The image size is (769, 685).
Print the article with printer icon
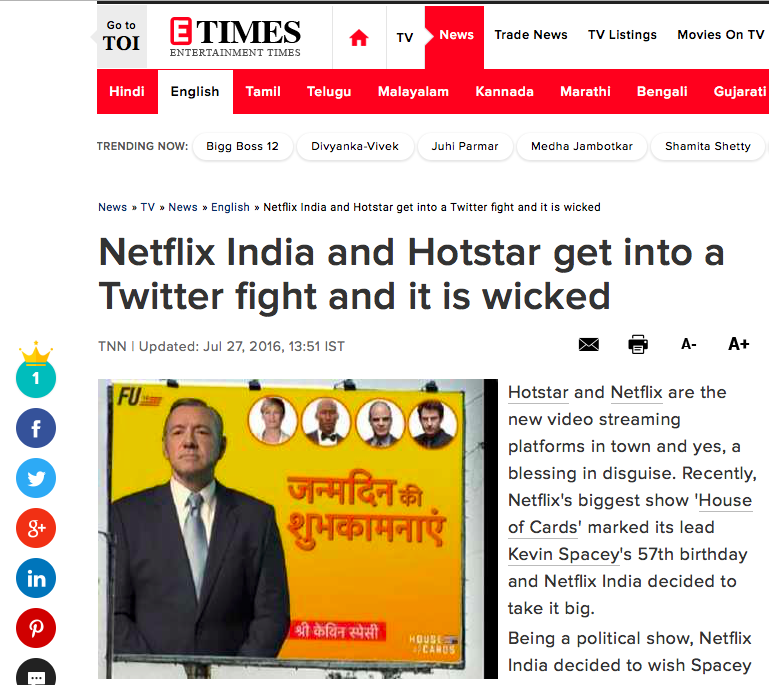click(x=638, y=344)
